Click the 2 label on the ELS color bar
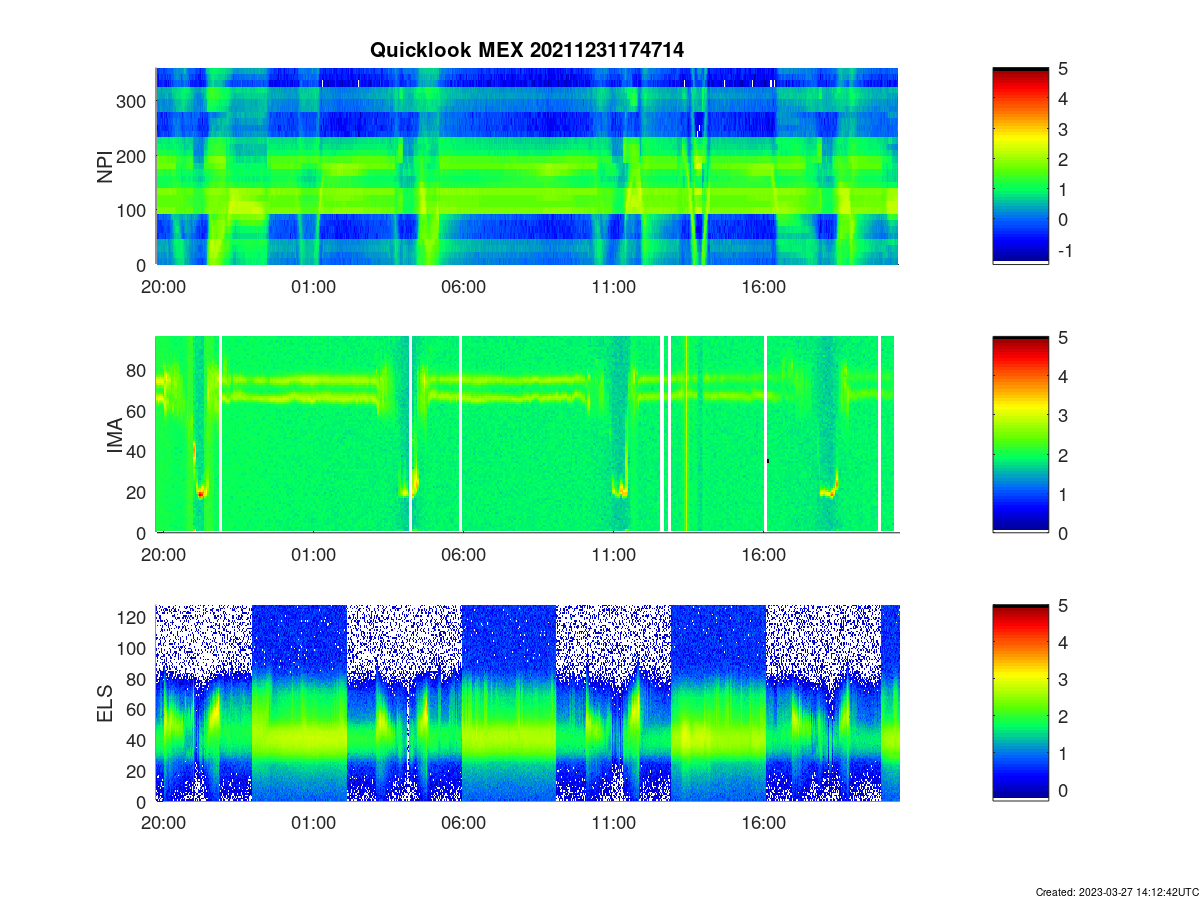The height and width of the screenshot is (900, 1200). 1064,716
